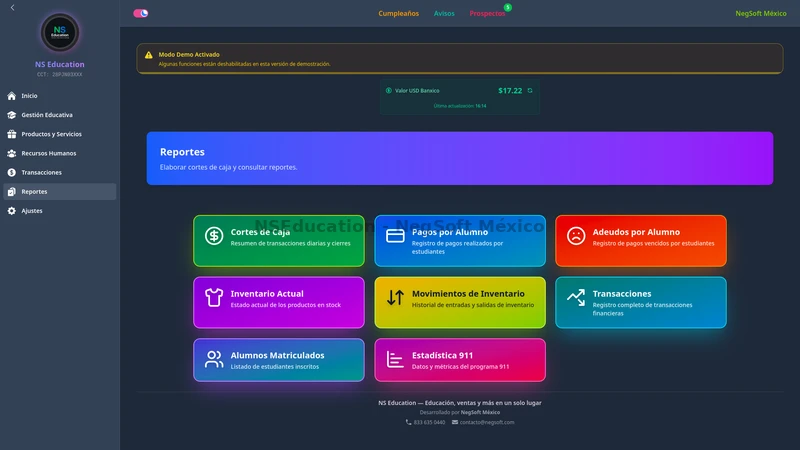The image size is (800, 450).
Task: Click the envelope icon in the footer
Action: [x=455, y=422]
